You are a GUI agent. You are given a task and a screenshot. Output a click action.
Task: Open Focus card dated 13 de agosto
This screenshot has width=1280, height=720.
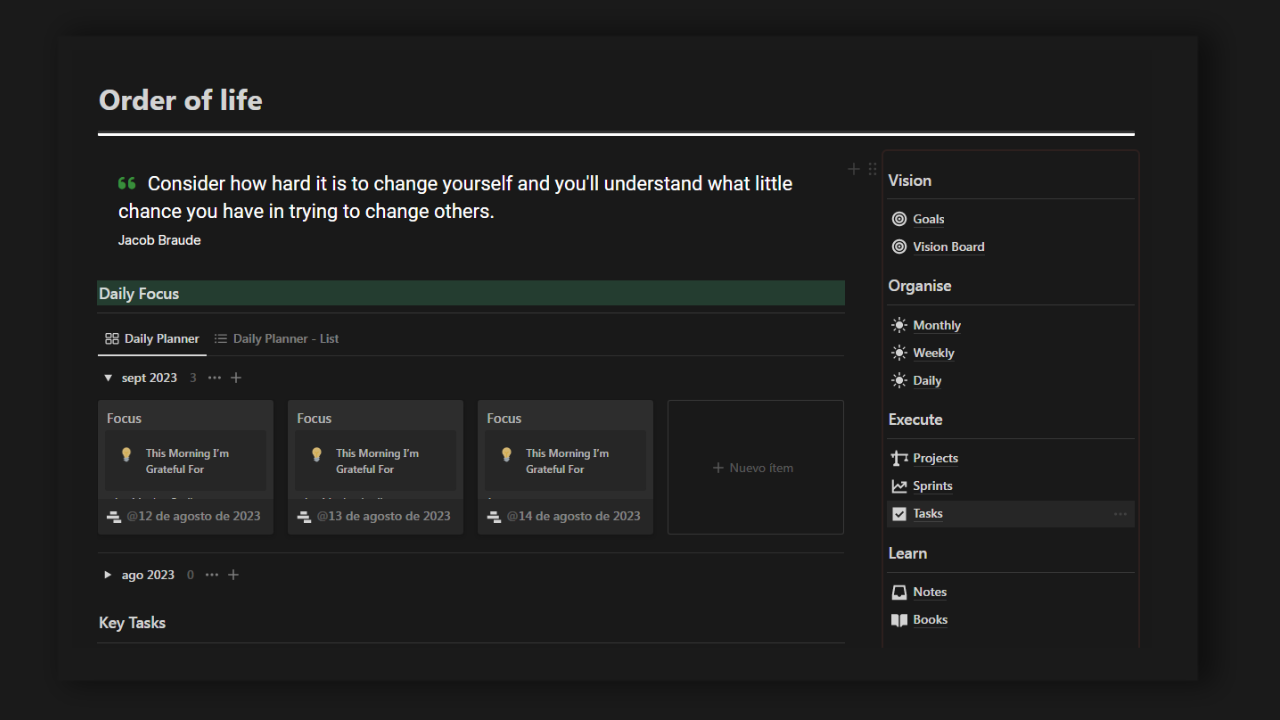(x=375, y=467)
